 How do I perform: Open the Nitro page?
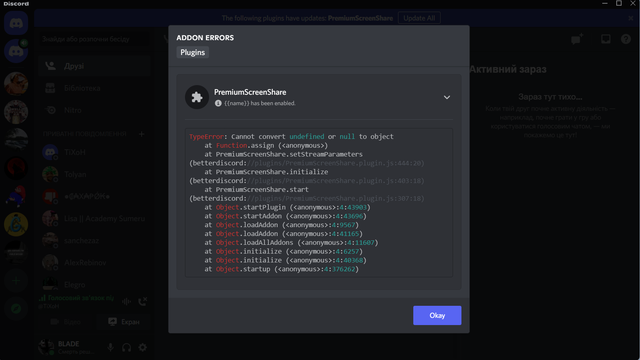coord(94,110)
